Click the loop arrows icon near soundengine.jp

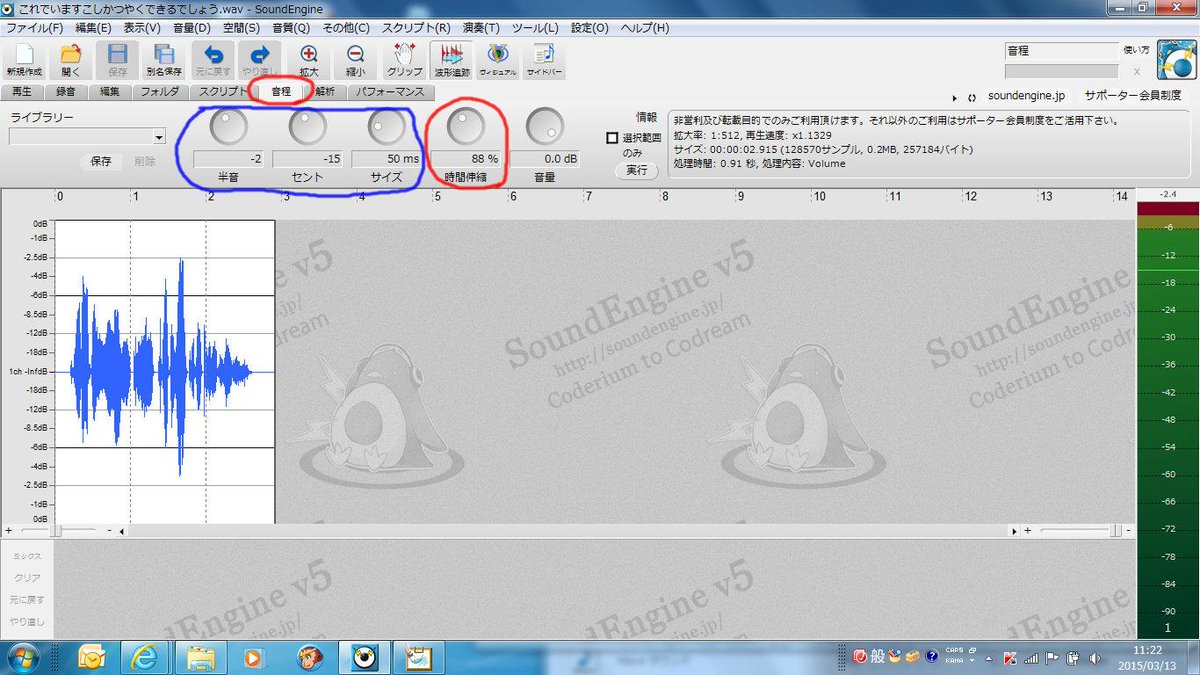pos(972,98)
